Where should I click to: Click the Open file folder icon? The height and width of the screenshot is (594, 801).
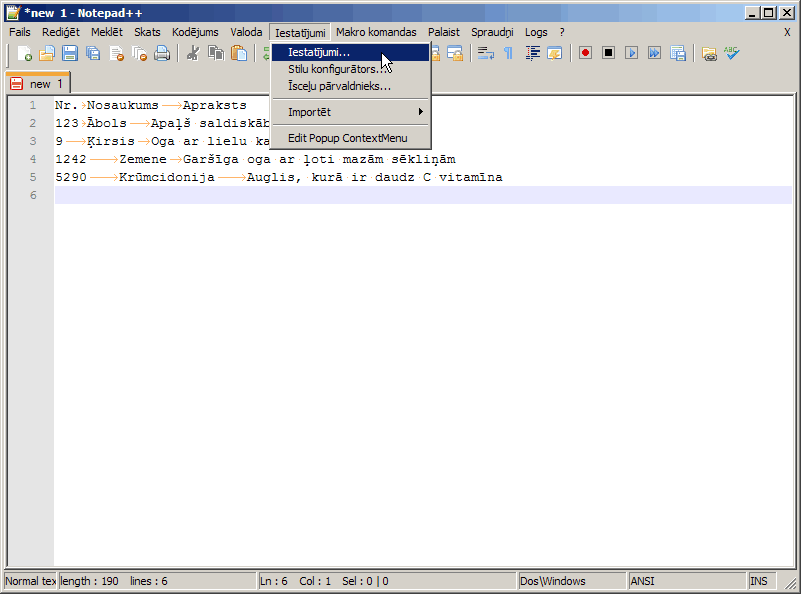[46, 53]
